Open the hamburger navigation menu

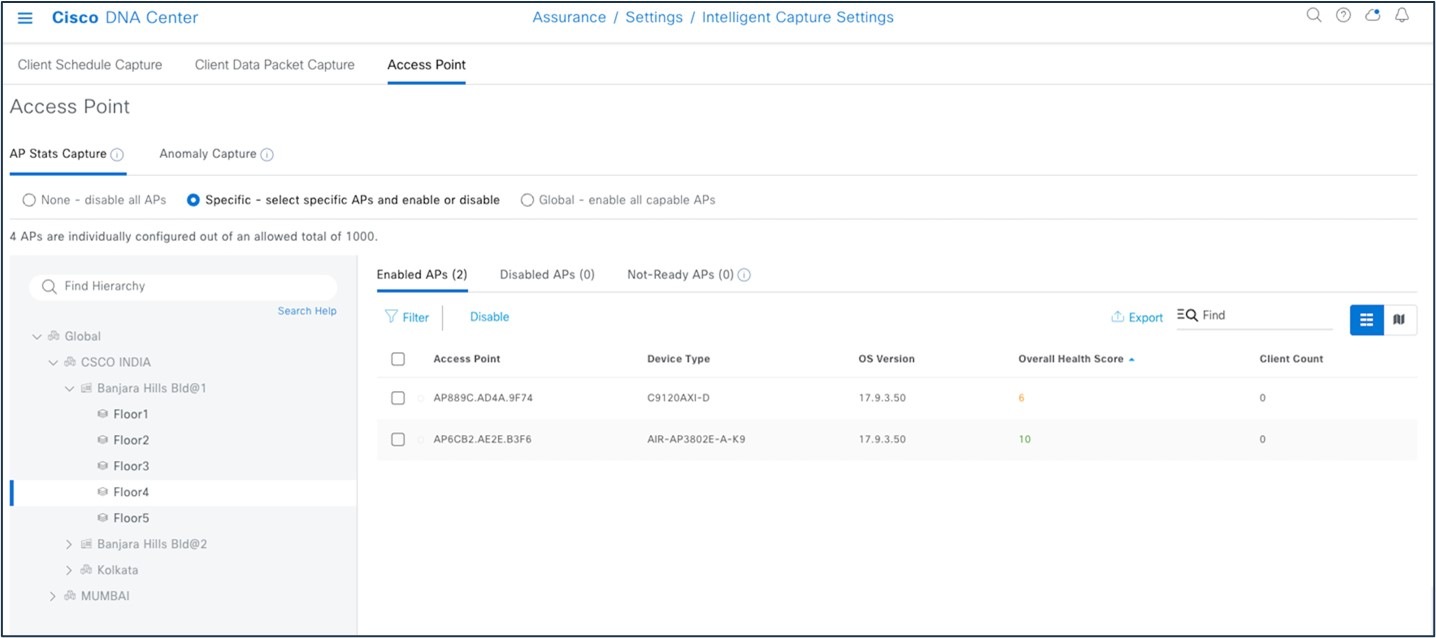click(25, 17)
